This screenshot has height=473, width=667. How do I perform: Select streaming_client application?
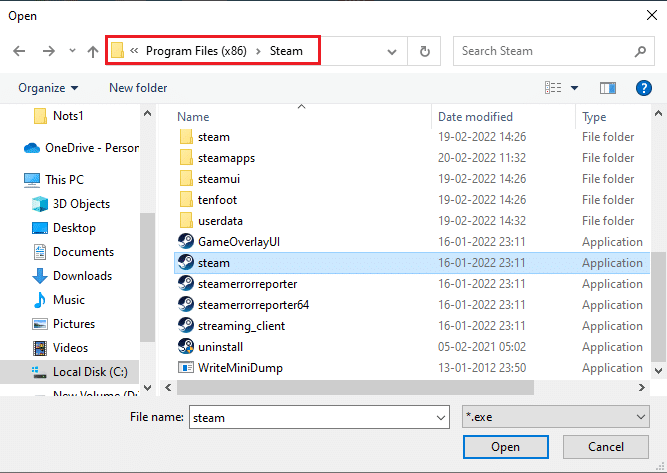412,326
